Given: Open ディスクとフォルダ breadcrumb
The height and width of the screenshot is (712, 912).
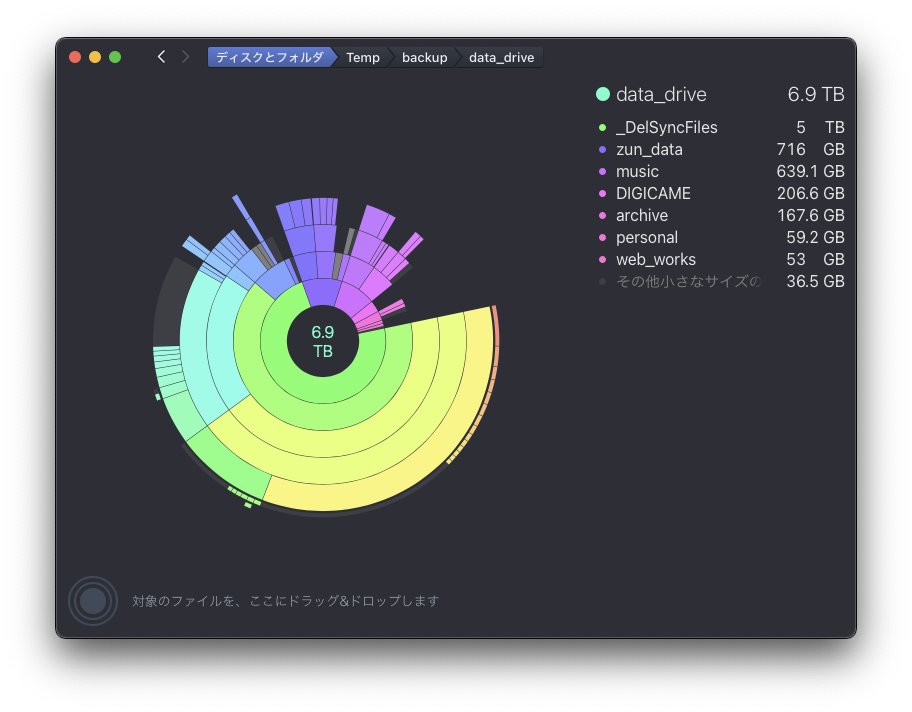Looking at the screenshot, I should coord(270,57).
